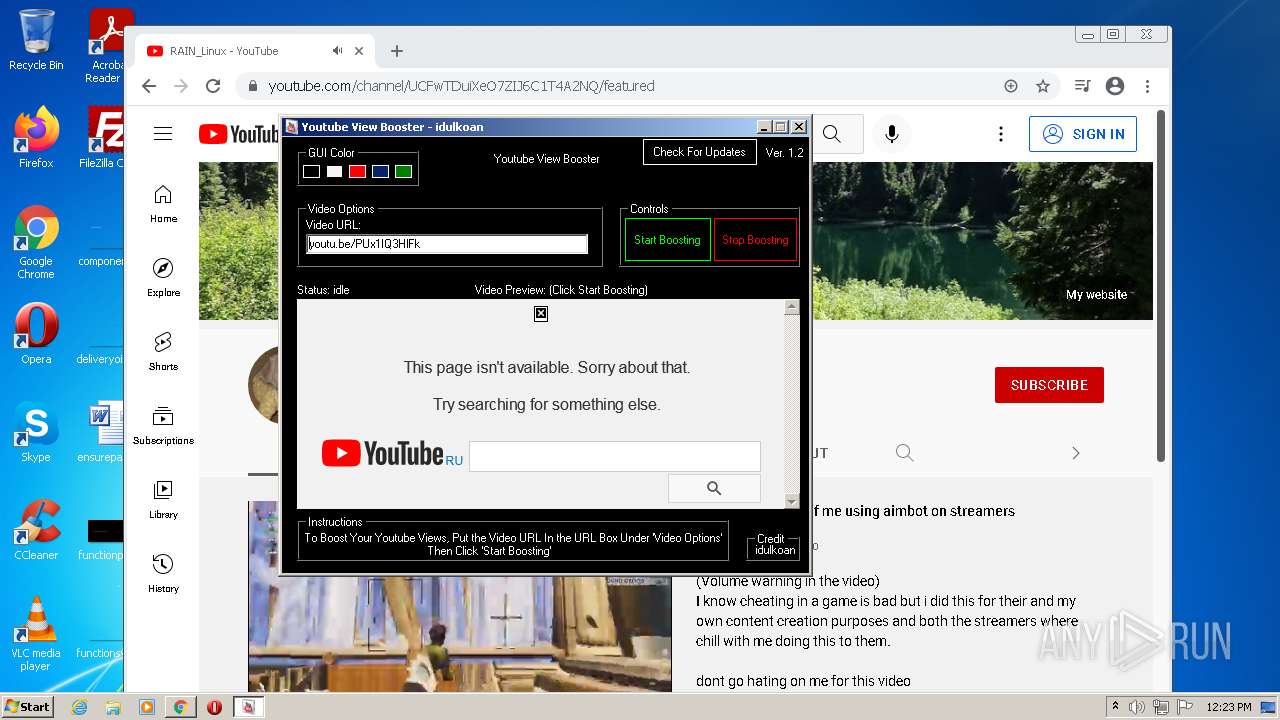1280x720 pixels.
Task: Bookmark this page with star icon
Action: coord(1043,86)
